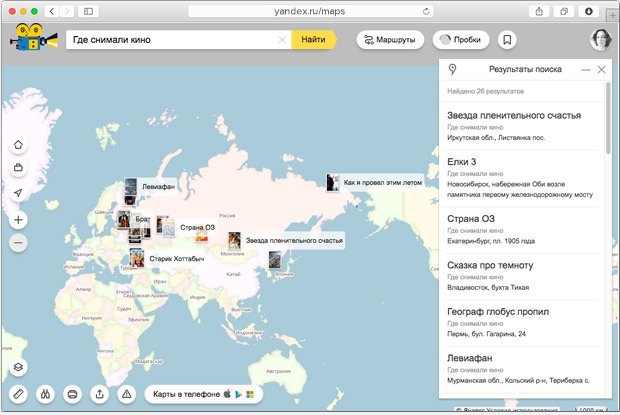Click address Иркутская обл., Листвянка пос.
Screen dimensions: 620x415
[x=496, y=138]
